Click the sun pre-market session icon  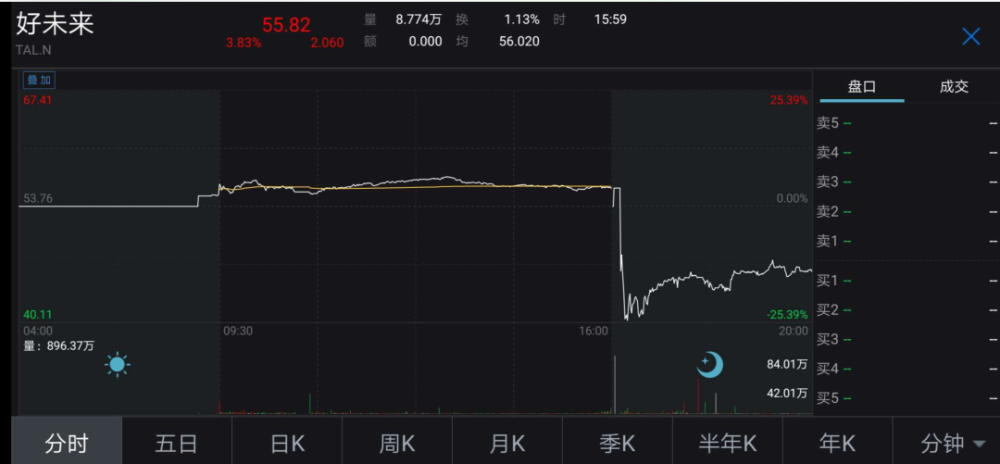coord(117,365)
